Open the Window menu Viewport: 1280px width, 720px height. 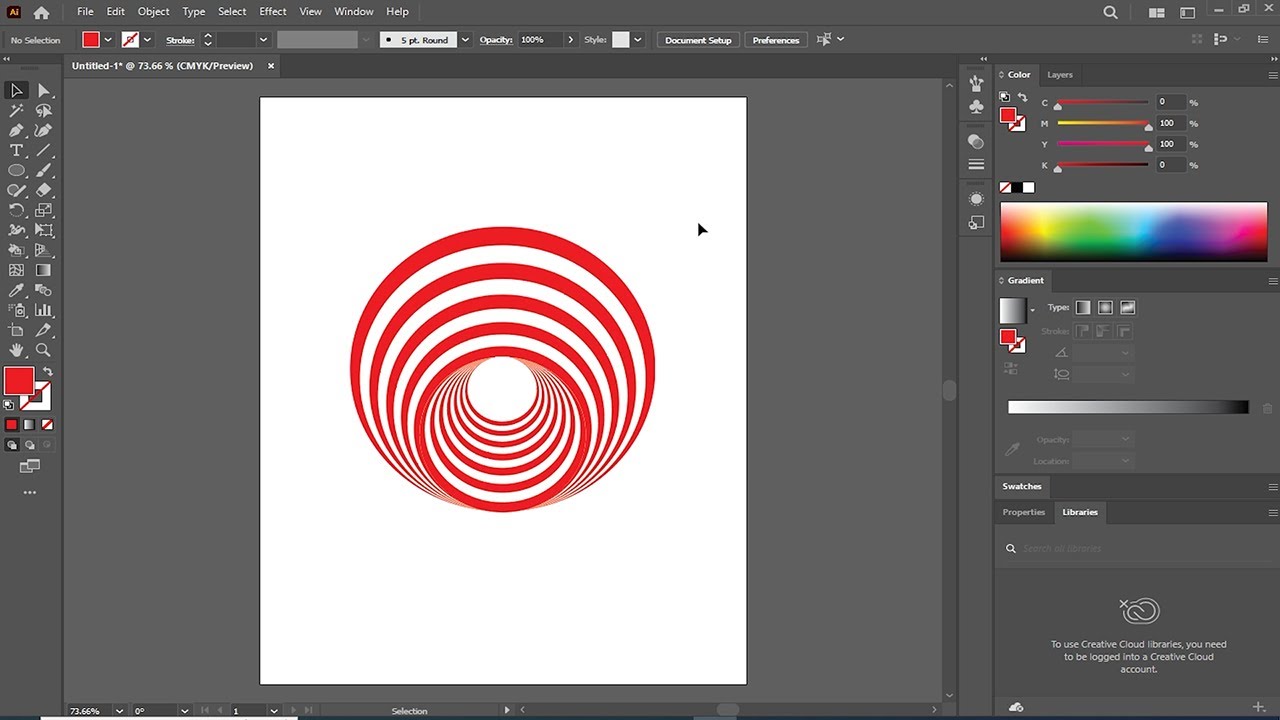354,12
